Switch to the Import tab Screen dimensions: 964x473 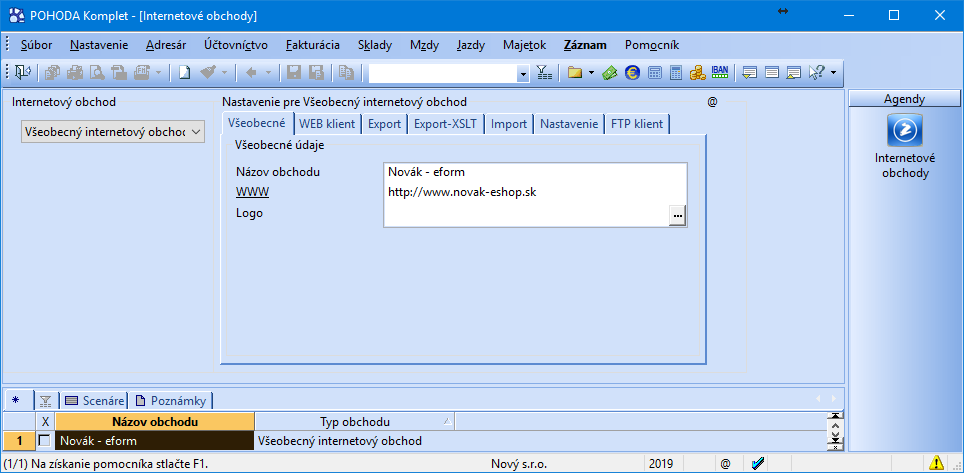[x=508, y=124]
